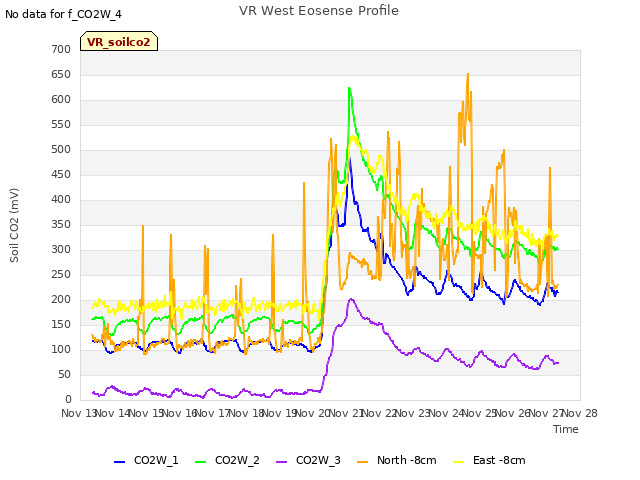Click the 350 y-axis tick label

[61, 224]
